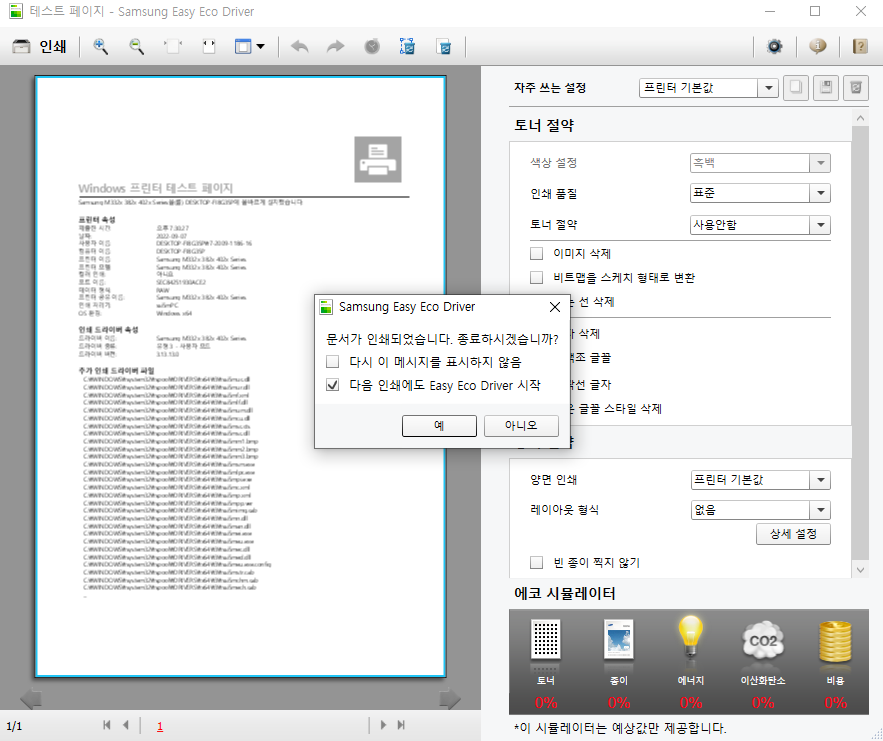The width and height of the screenshot is (883, 741).
Task: Uncheck 다음 인쇄에도 Easy Eco Driver 시작
Action: point(333,385)
